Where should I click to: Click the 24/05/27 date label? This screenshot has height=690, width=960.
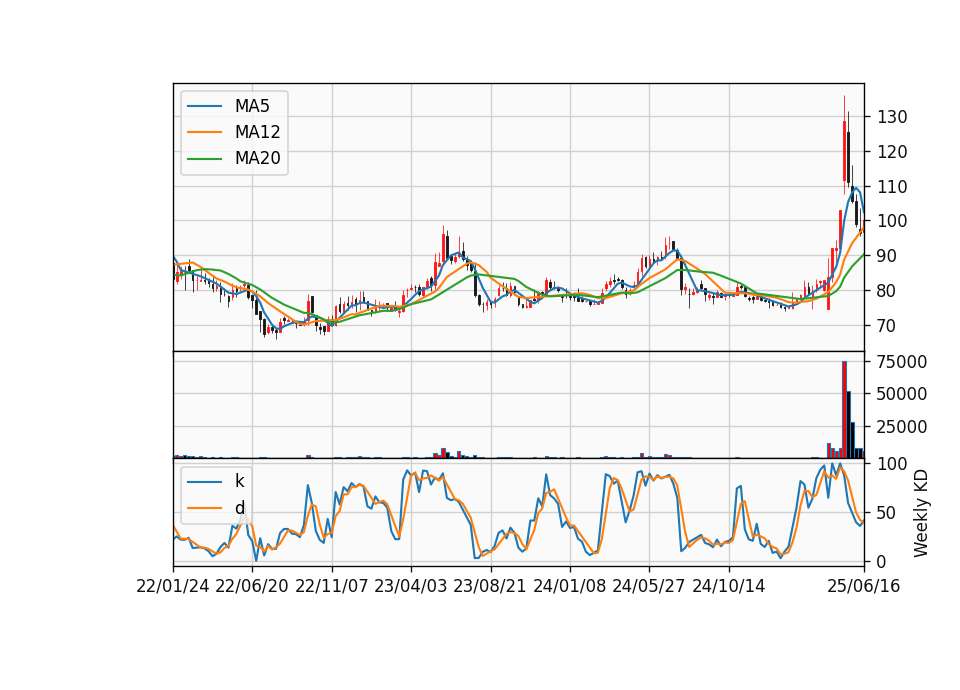(x=648, y=587)
